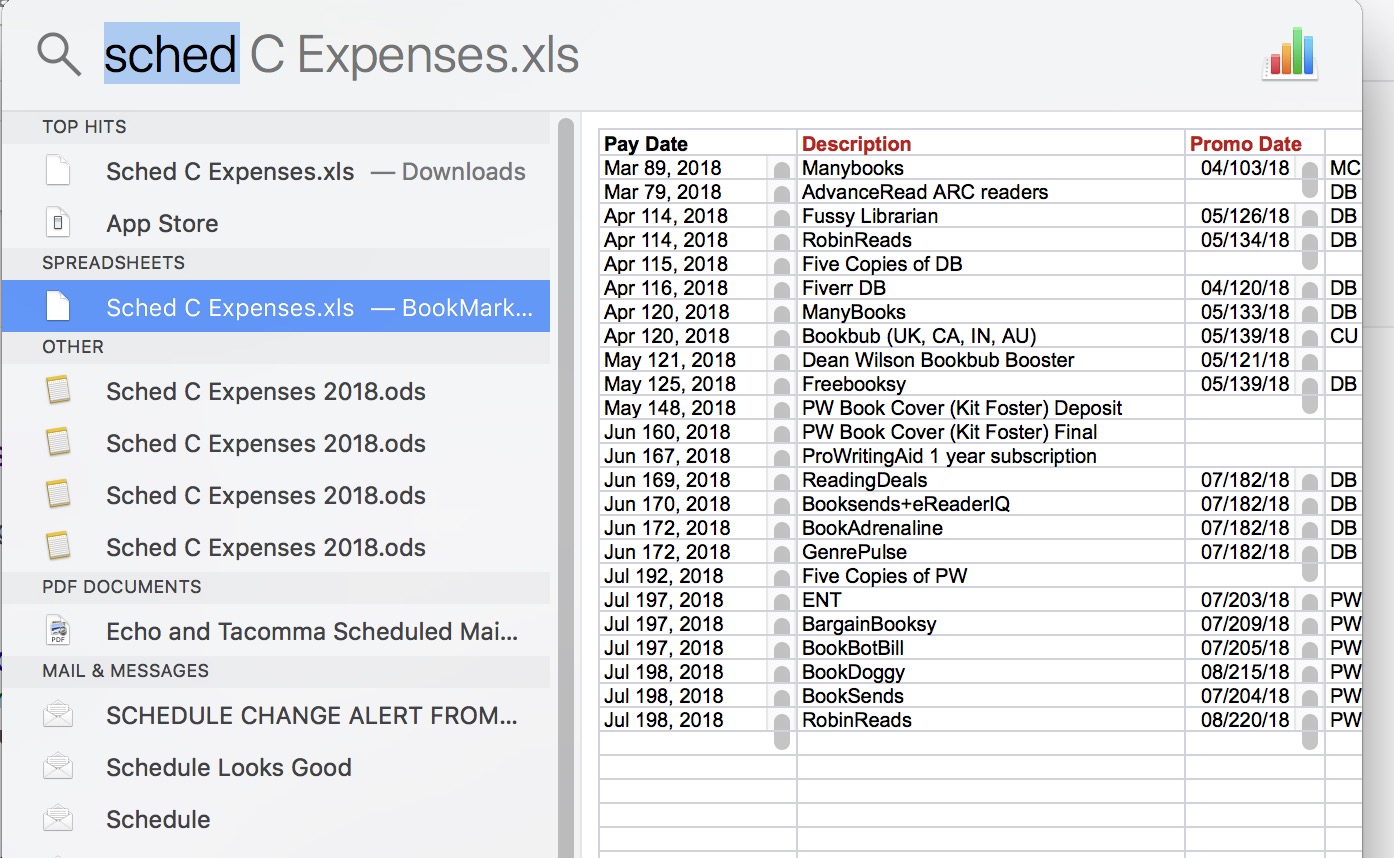Select the 05/134/18 promo date cell
The width and height of the screenshot is (1394, 858).
[1255, 240]
